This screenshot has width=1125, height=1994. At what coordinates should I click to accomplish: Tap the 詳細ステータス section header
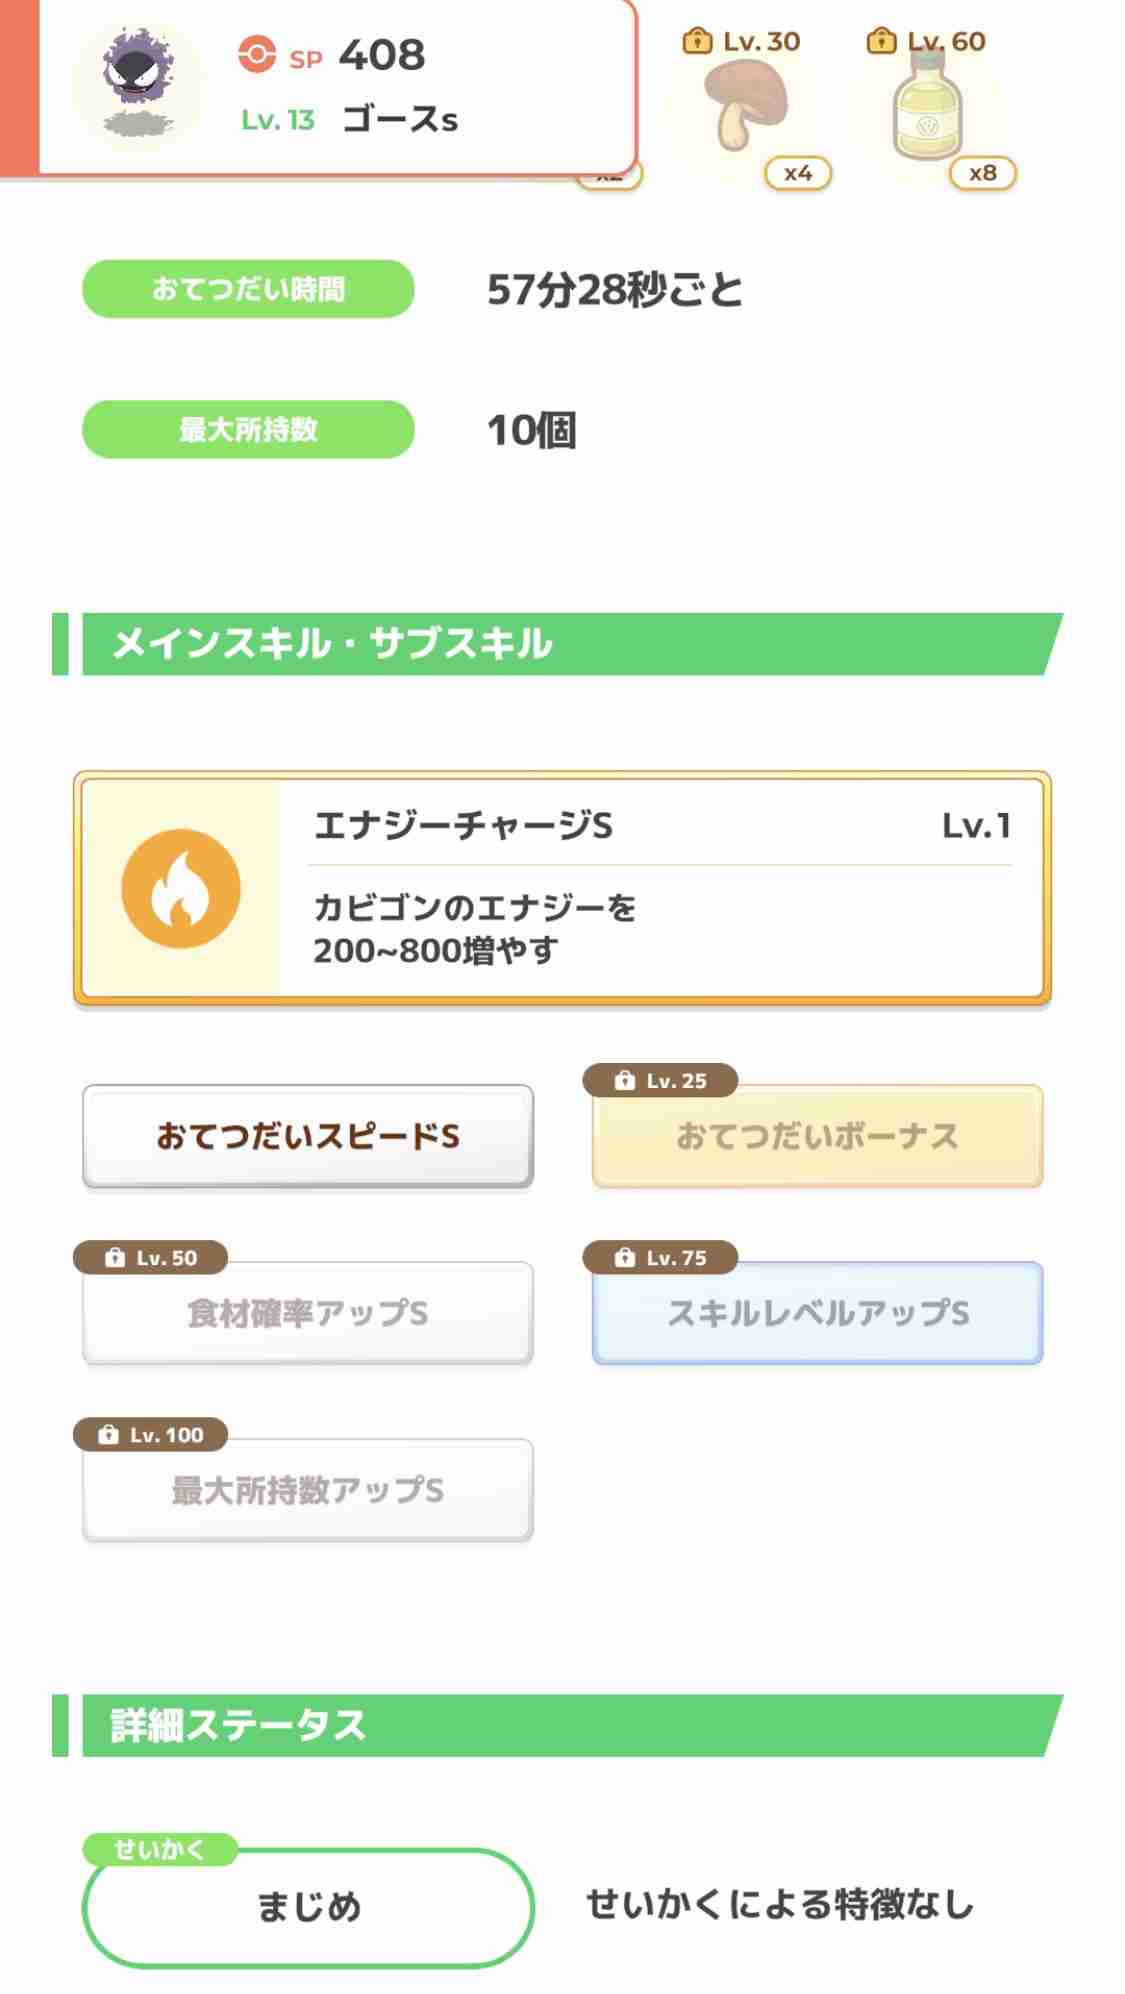click(x=558, y=1725)
